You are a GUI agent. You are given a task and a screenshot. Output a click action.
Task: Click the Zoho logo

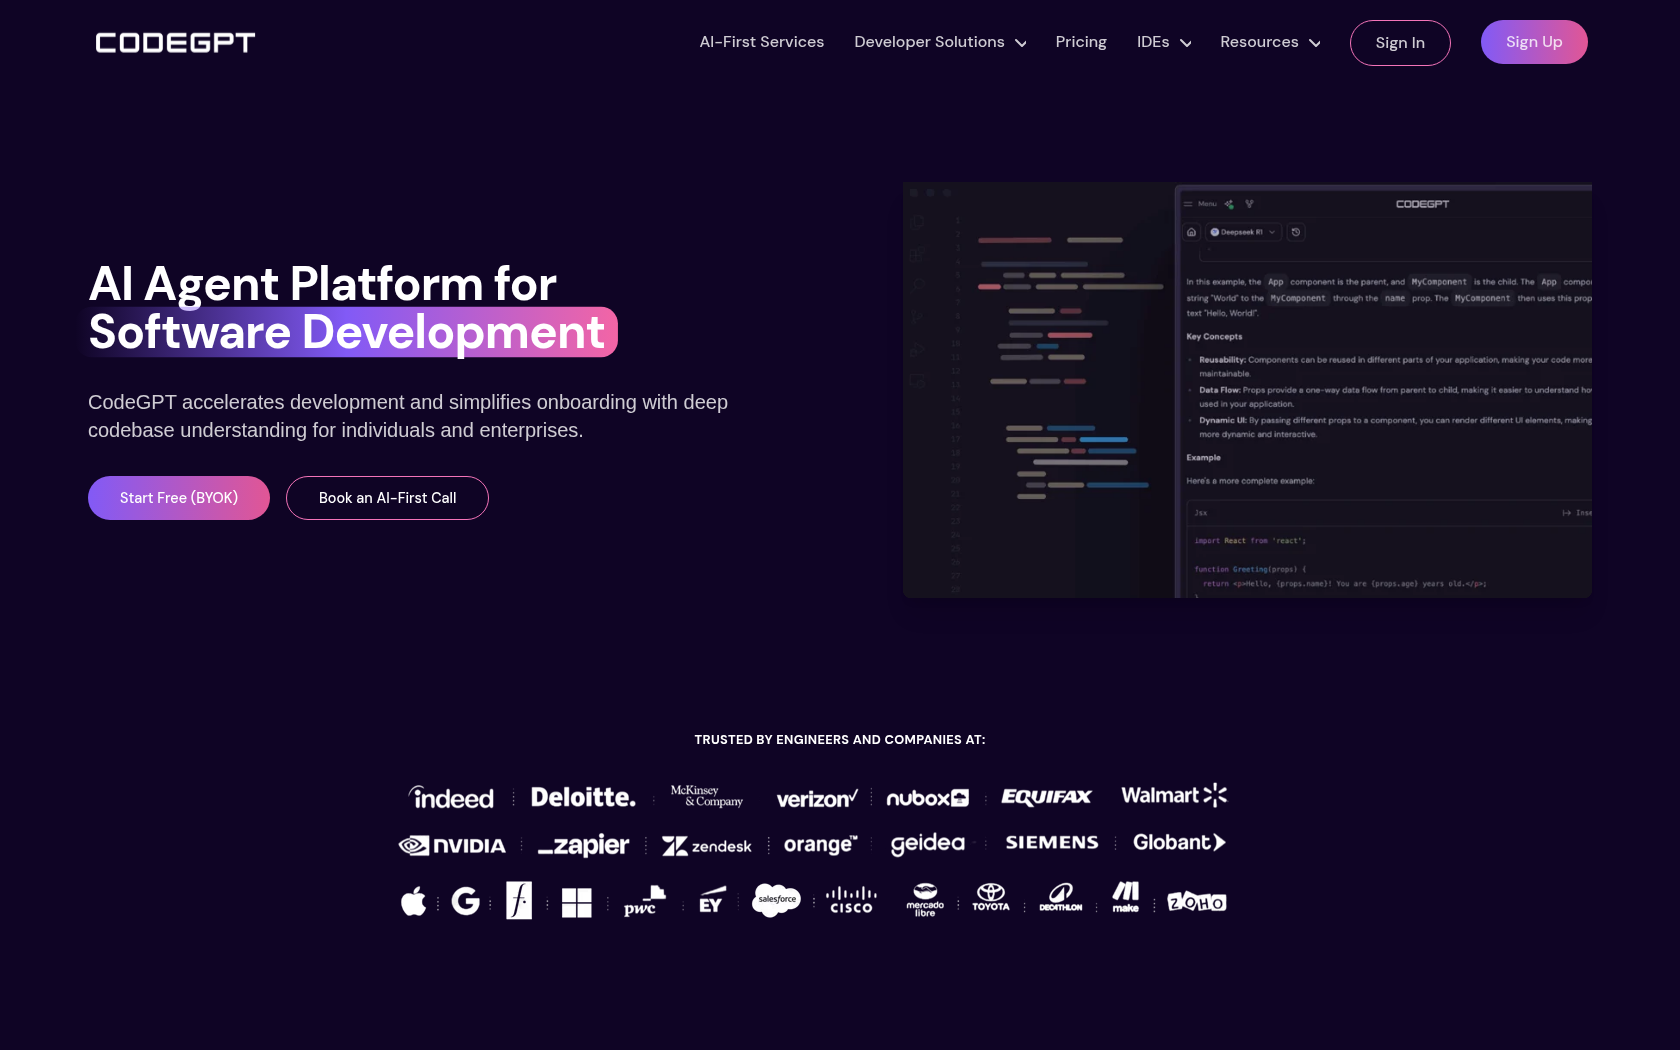click(1196, 902)
